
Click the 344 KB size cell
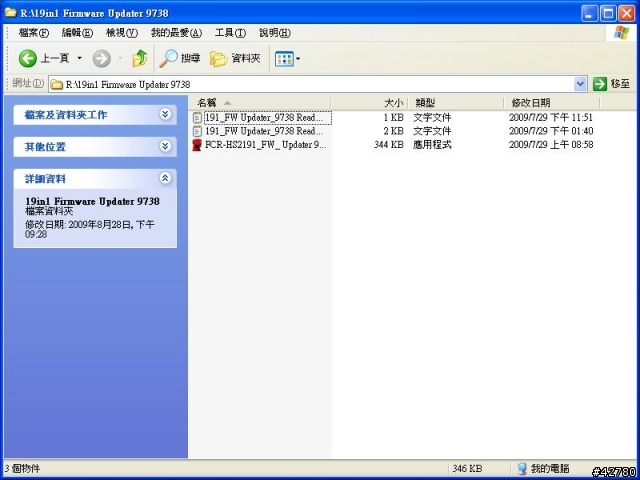(389, 145)
